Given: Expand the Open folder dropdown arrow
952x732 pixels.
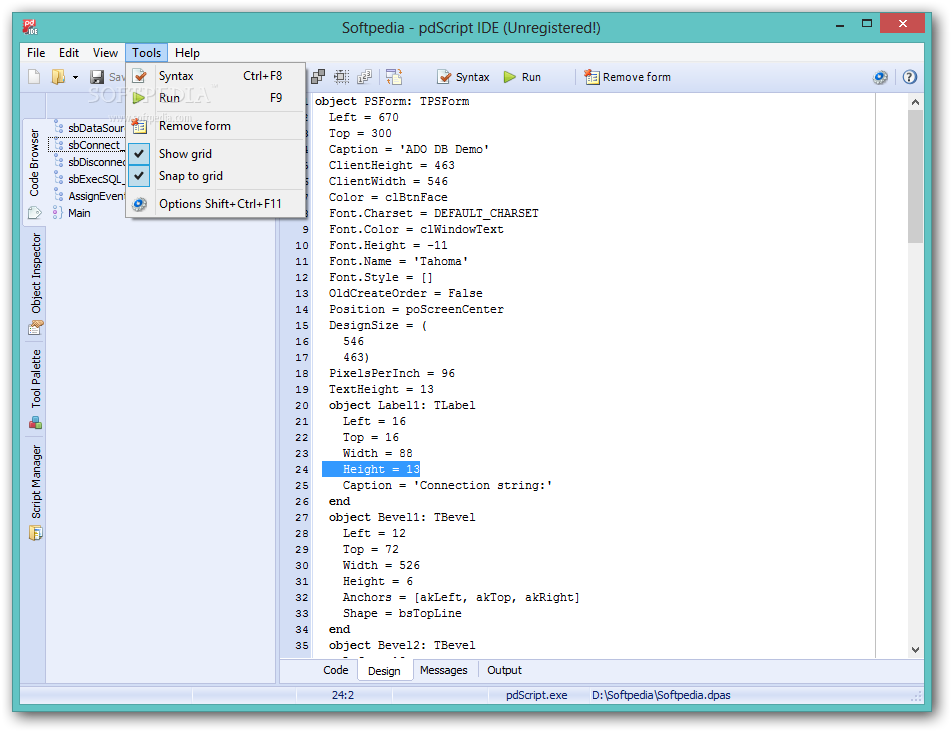Looking at the screenshot, I should pyautogui.click(x=75, y=77).
